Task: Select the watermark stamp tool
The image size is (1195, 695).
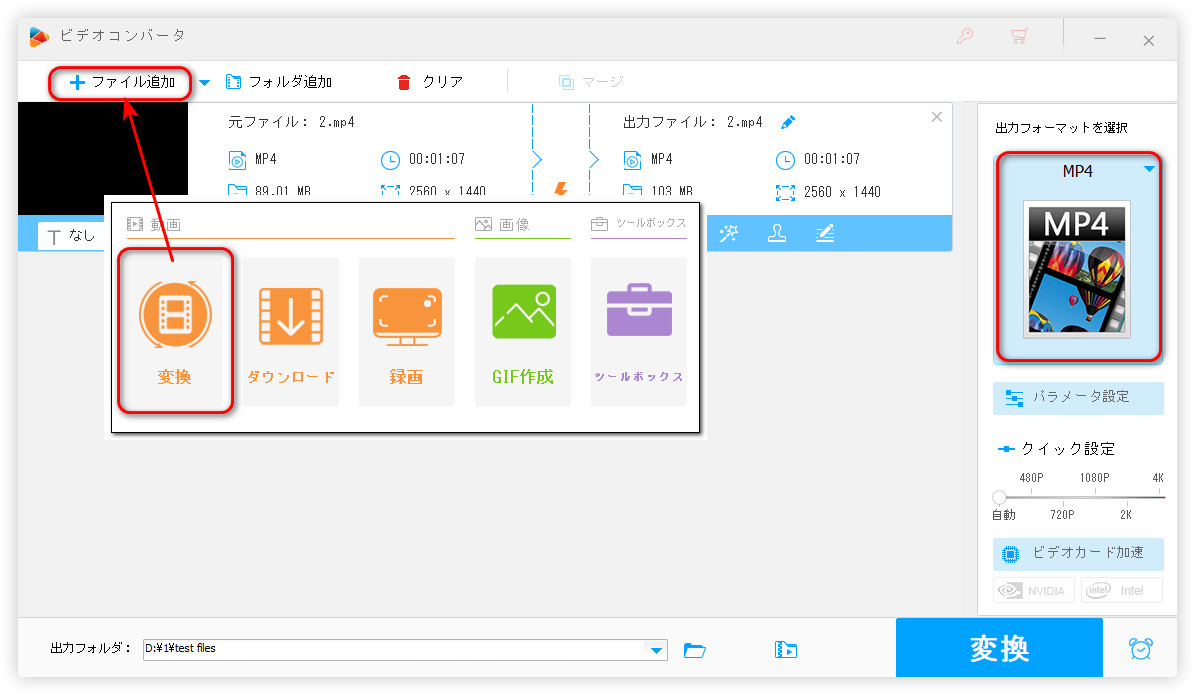Action: (776, 234)
